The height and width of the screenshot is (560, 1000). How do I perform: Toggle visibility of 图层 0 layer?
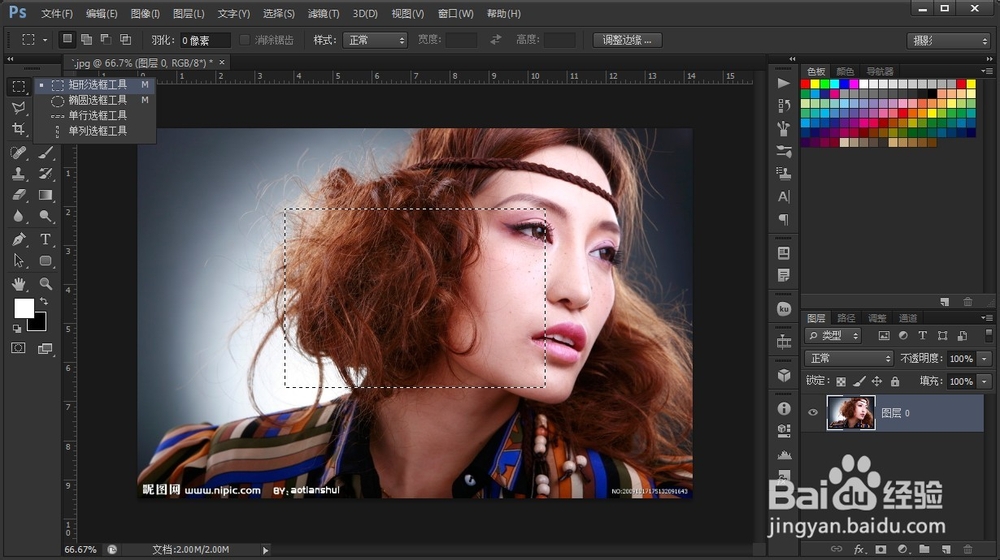point(813,413)
